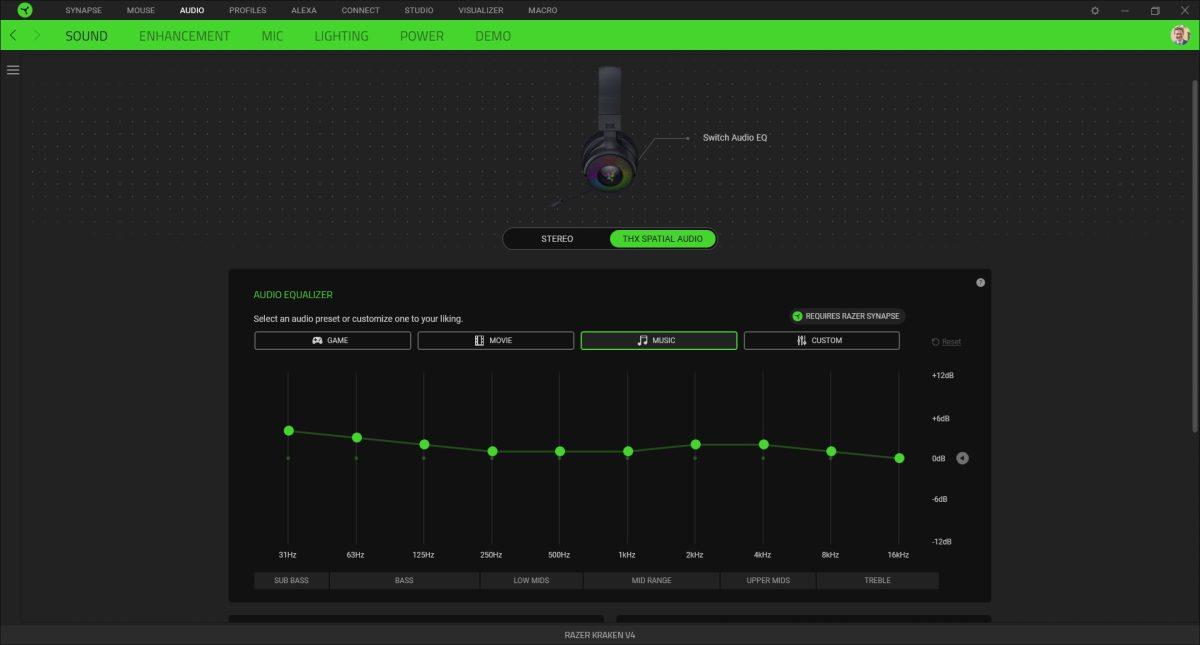This screenshot has width=1200, height=645.
Task: Click the Sub Bass range label
Action: coord(291,580)
